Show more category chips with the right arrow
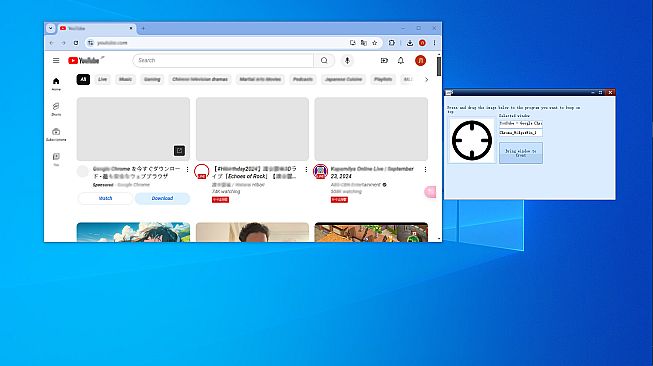Image resolution: width=653 pixels, height=366 pixels. tap(426, 79)
